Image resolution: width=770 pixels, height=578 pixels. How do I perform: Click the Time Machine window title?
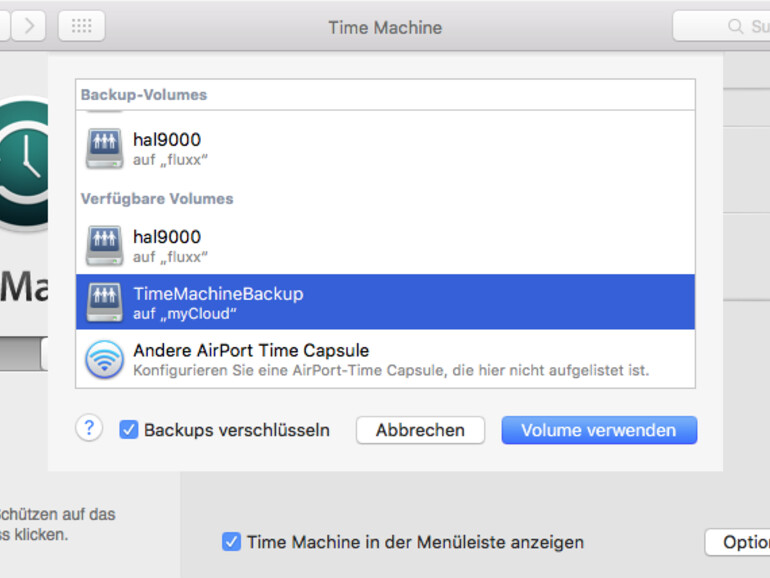point(385,28)
